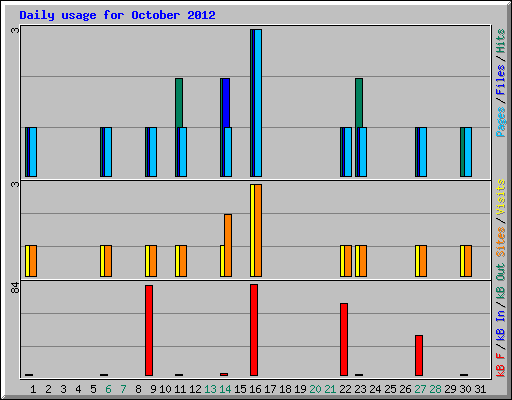Viewport: 512px width, 400px height.
Task: Click day label "31" on the x-axis
Action: click(480, 389)
